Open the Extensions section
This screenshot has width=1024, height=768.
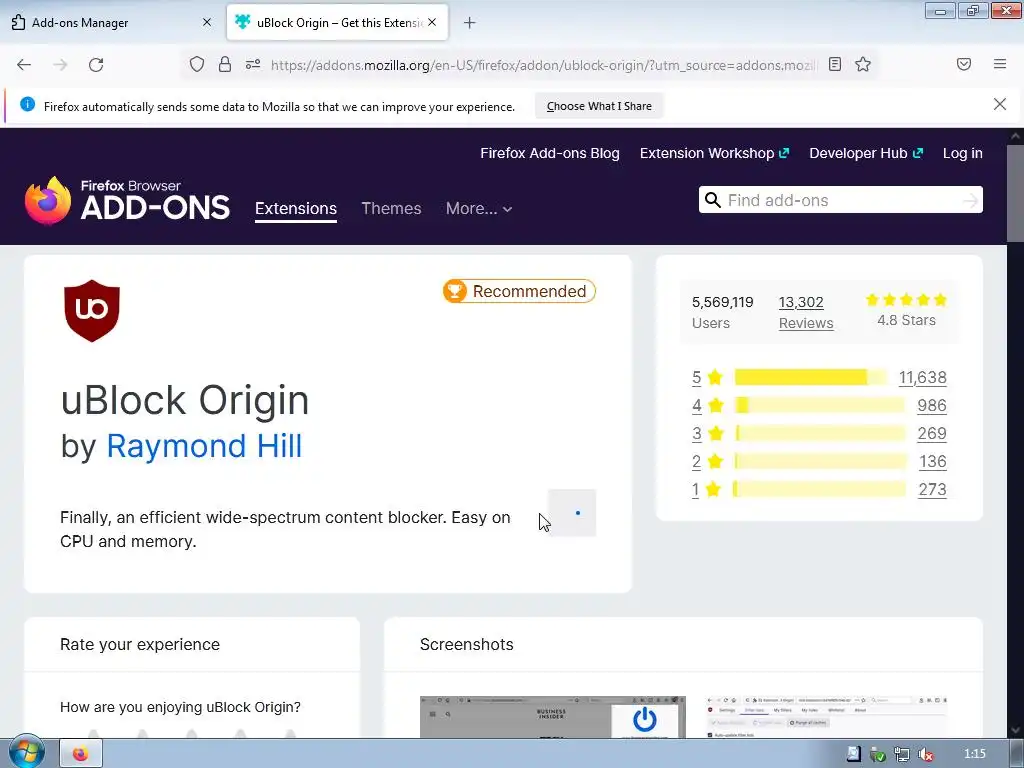296,208
